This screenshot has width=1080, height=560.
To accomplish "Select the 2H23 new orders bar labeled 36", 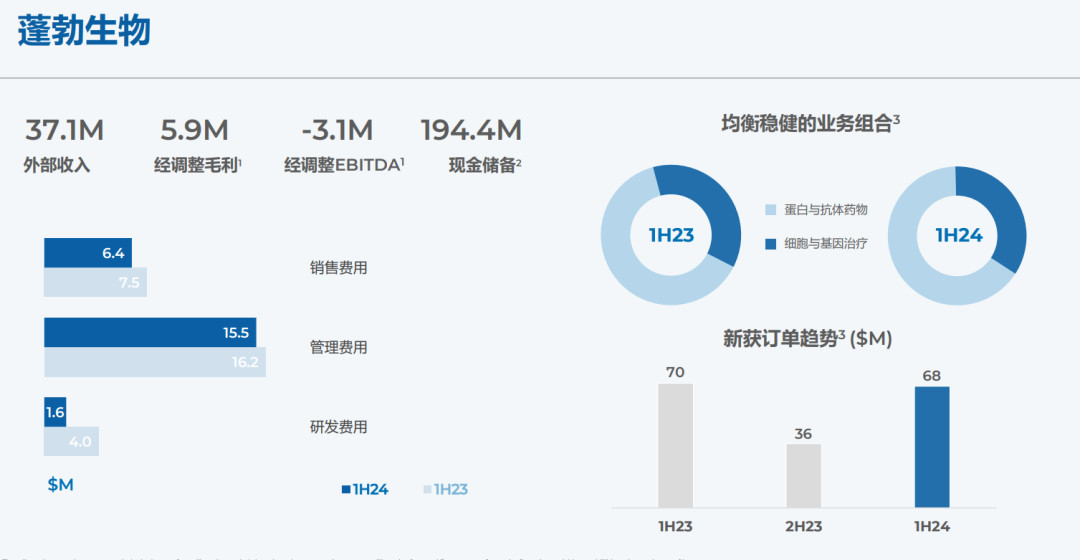I will point(803,476).
